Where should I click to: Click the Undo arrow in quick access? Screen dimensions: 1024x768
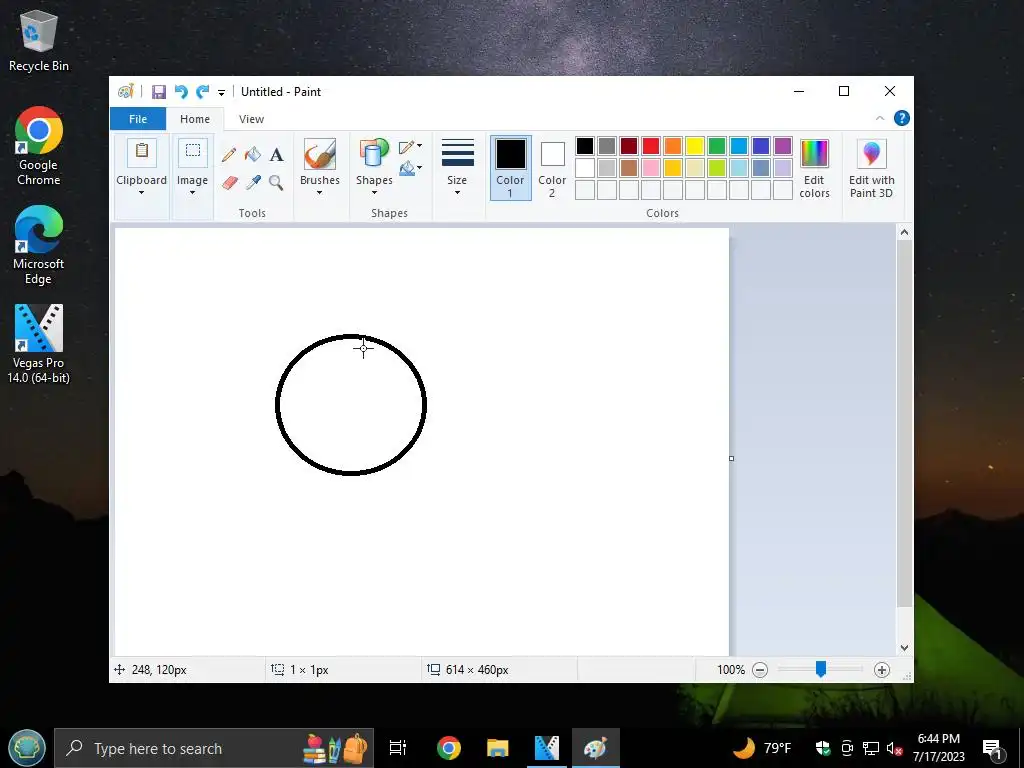point(181,92)
